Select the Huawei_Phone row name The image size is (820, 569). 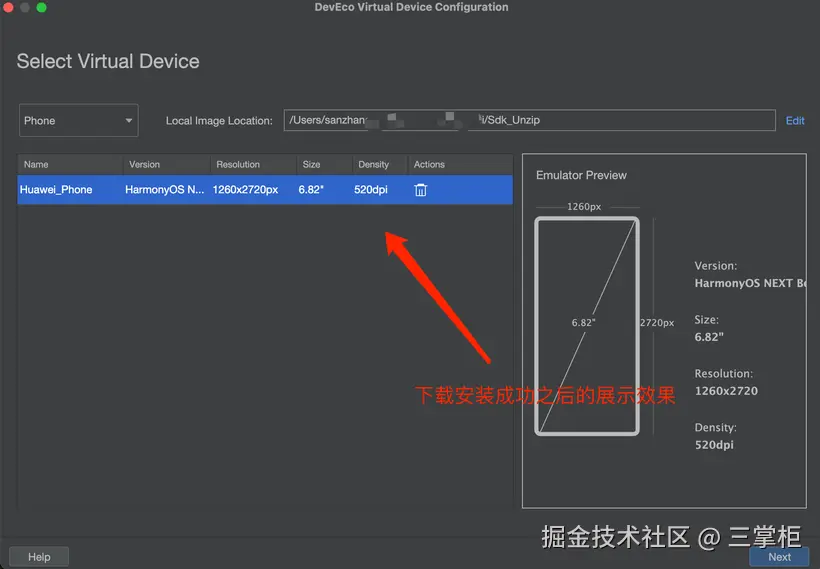click(x=56, y=190)
